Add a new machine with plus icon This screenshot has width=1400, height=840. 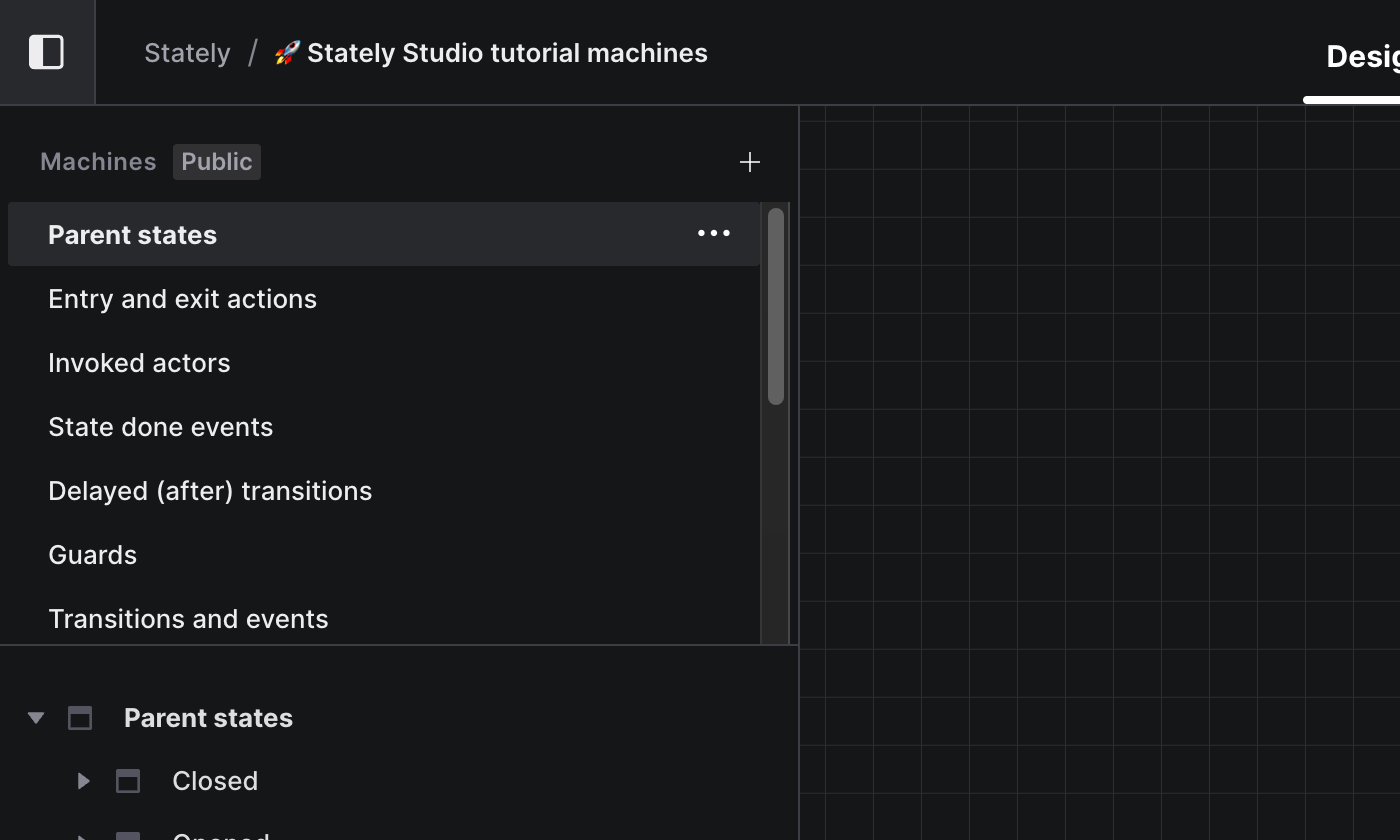tap(749, 162)
